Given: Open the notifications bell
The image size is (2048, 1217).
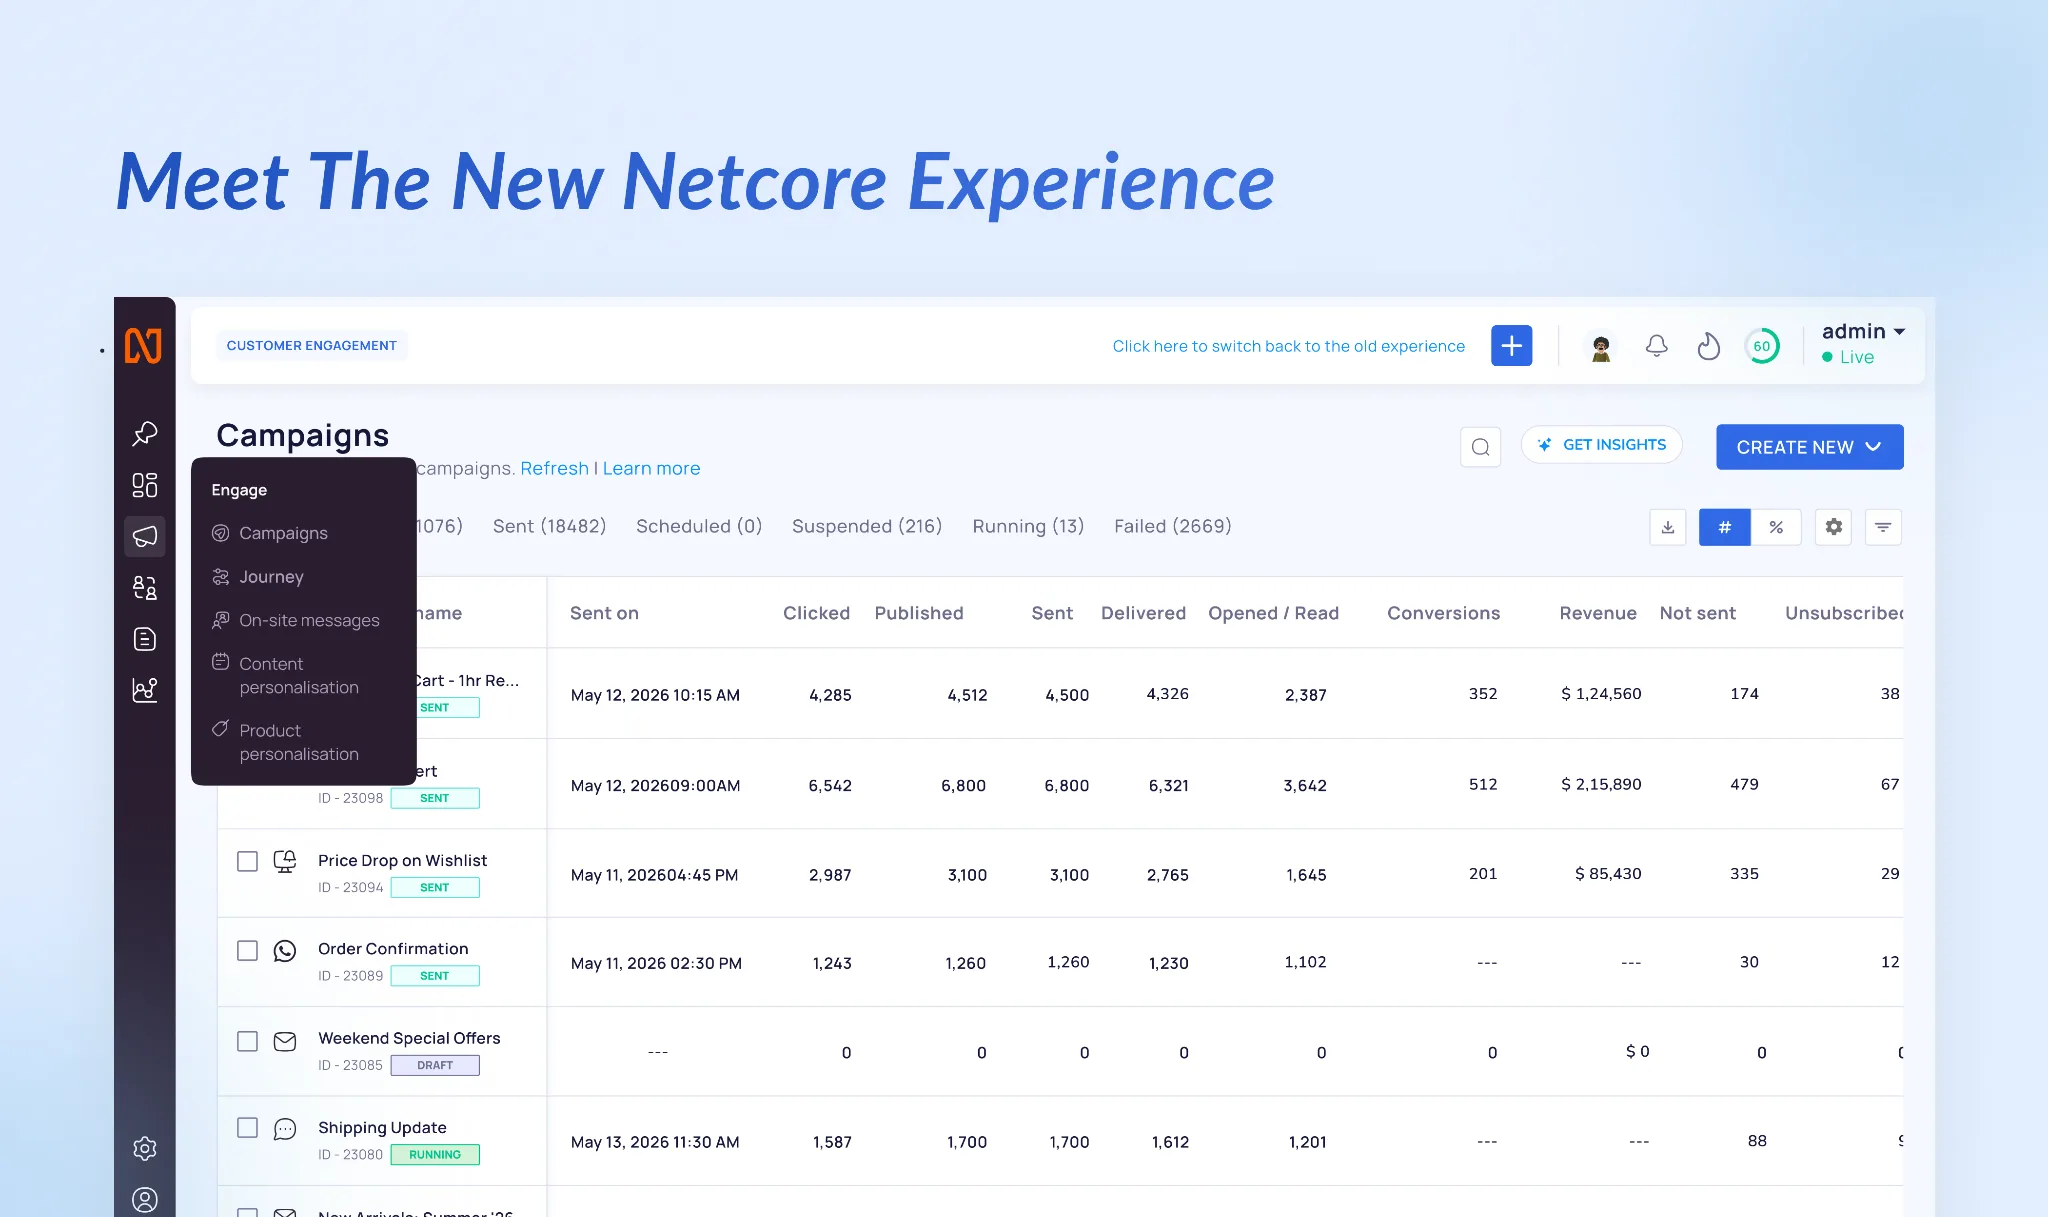Looking at the screenshot, I should [1657, 346].
